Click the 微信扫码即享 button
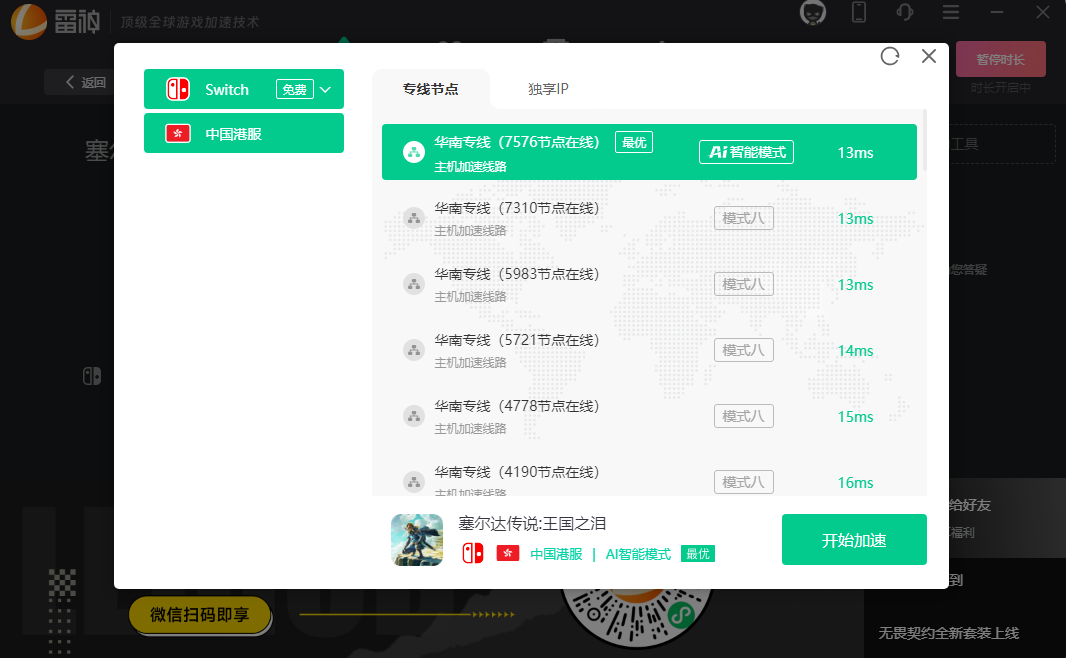The image size is (1066, 658). coord(200,615)
